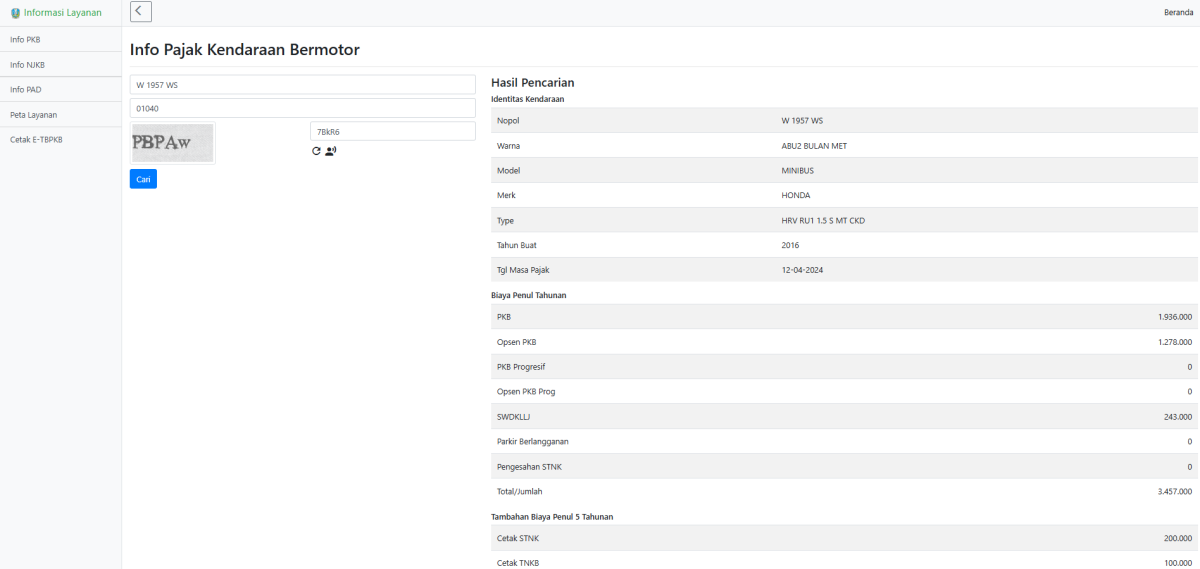Viewport: 1200px width, 569px height.
Task: Click the PBPAw captcha image
Action: pos(173,143)
